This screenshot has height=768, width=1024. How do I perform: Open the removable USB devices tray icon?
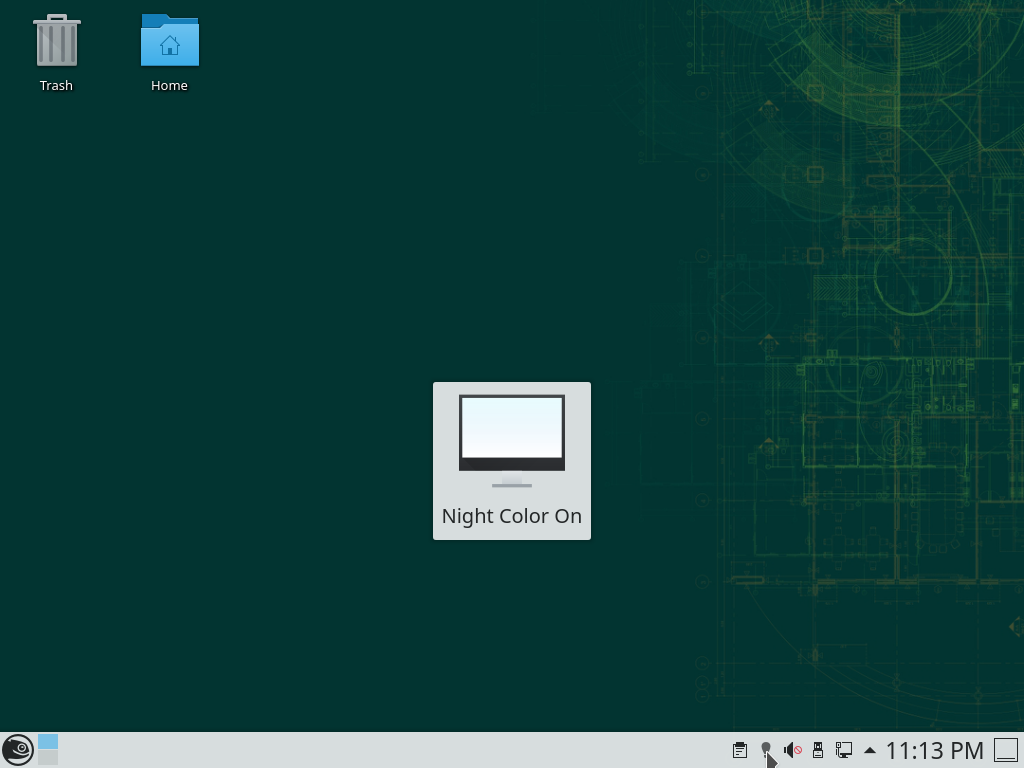pyautogui.click(x=817, y=750)
